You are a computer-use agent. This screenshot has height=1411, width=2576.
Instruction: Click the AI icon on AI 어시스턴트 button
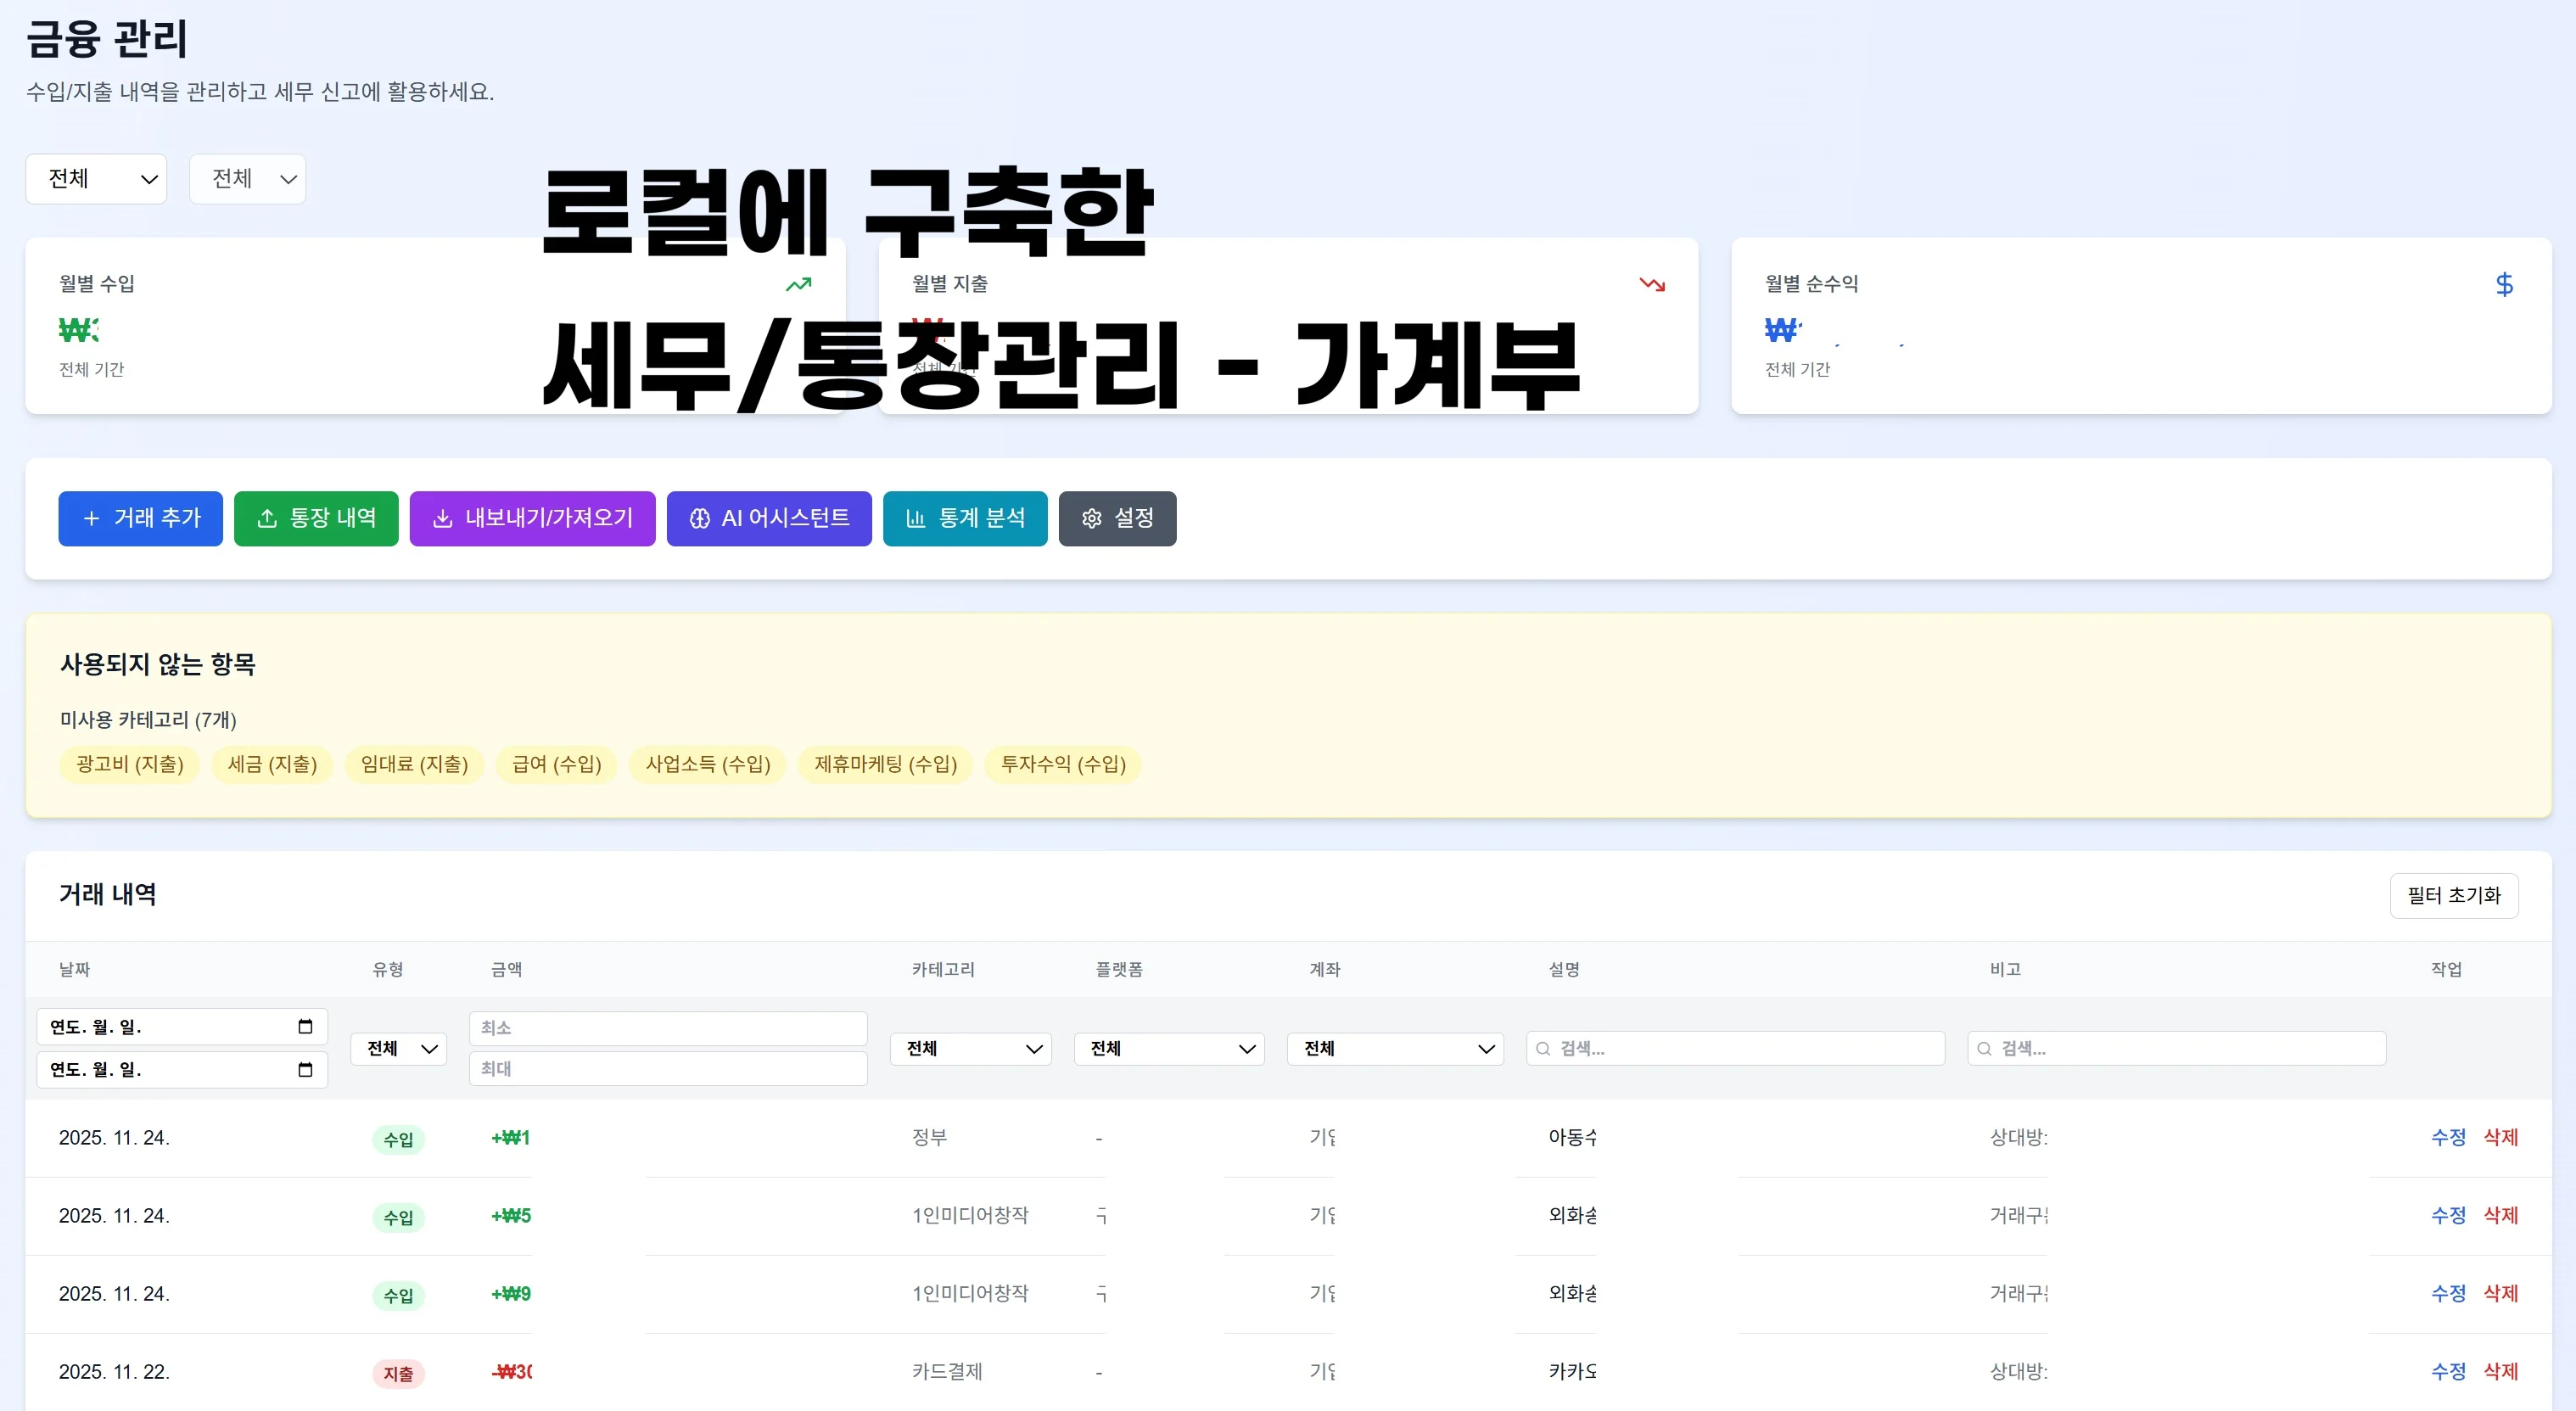pos(701,518)
